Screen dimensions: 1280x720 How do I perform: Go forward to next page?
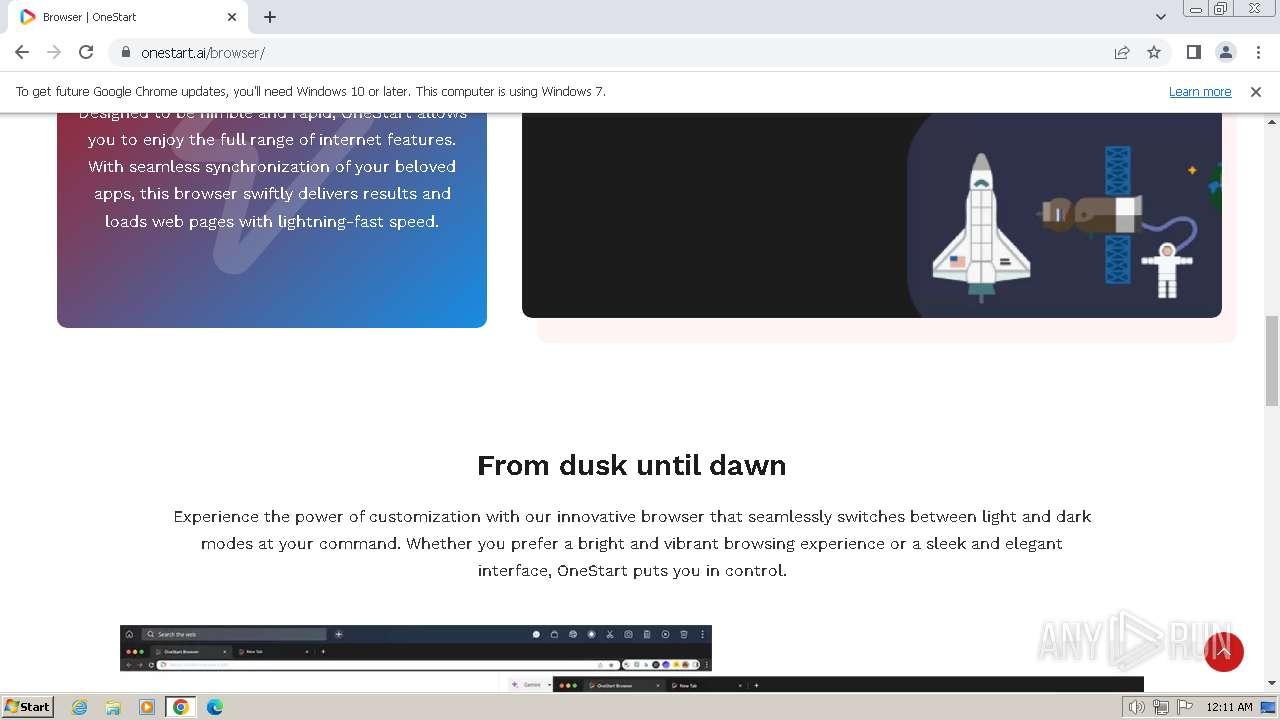[x=54, y=52]
